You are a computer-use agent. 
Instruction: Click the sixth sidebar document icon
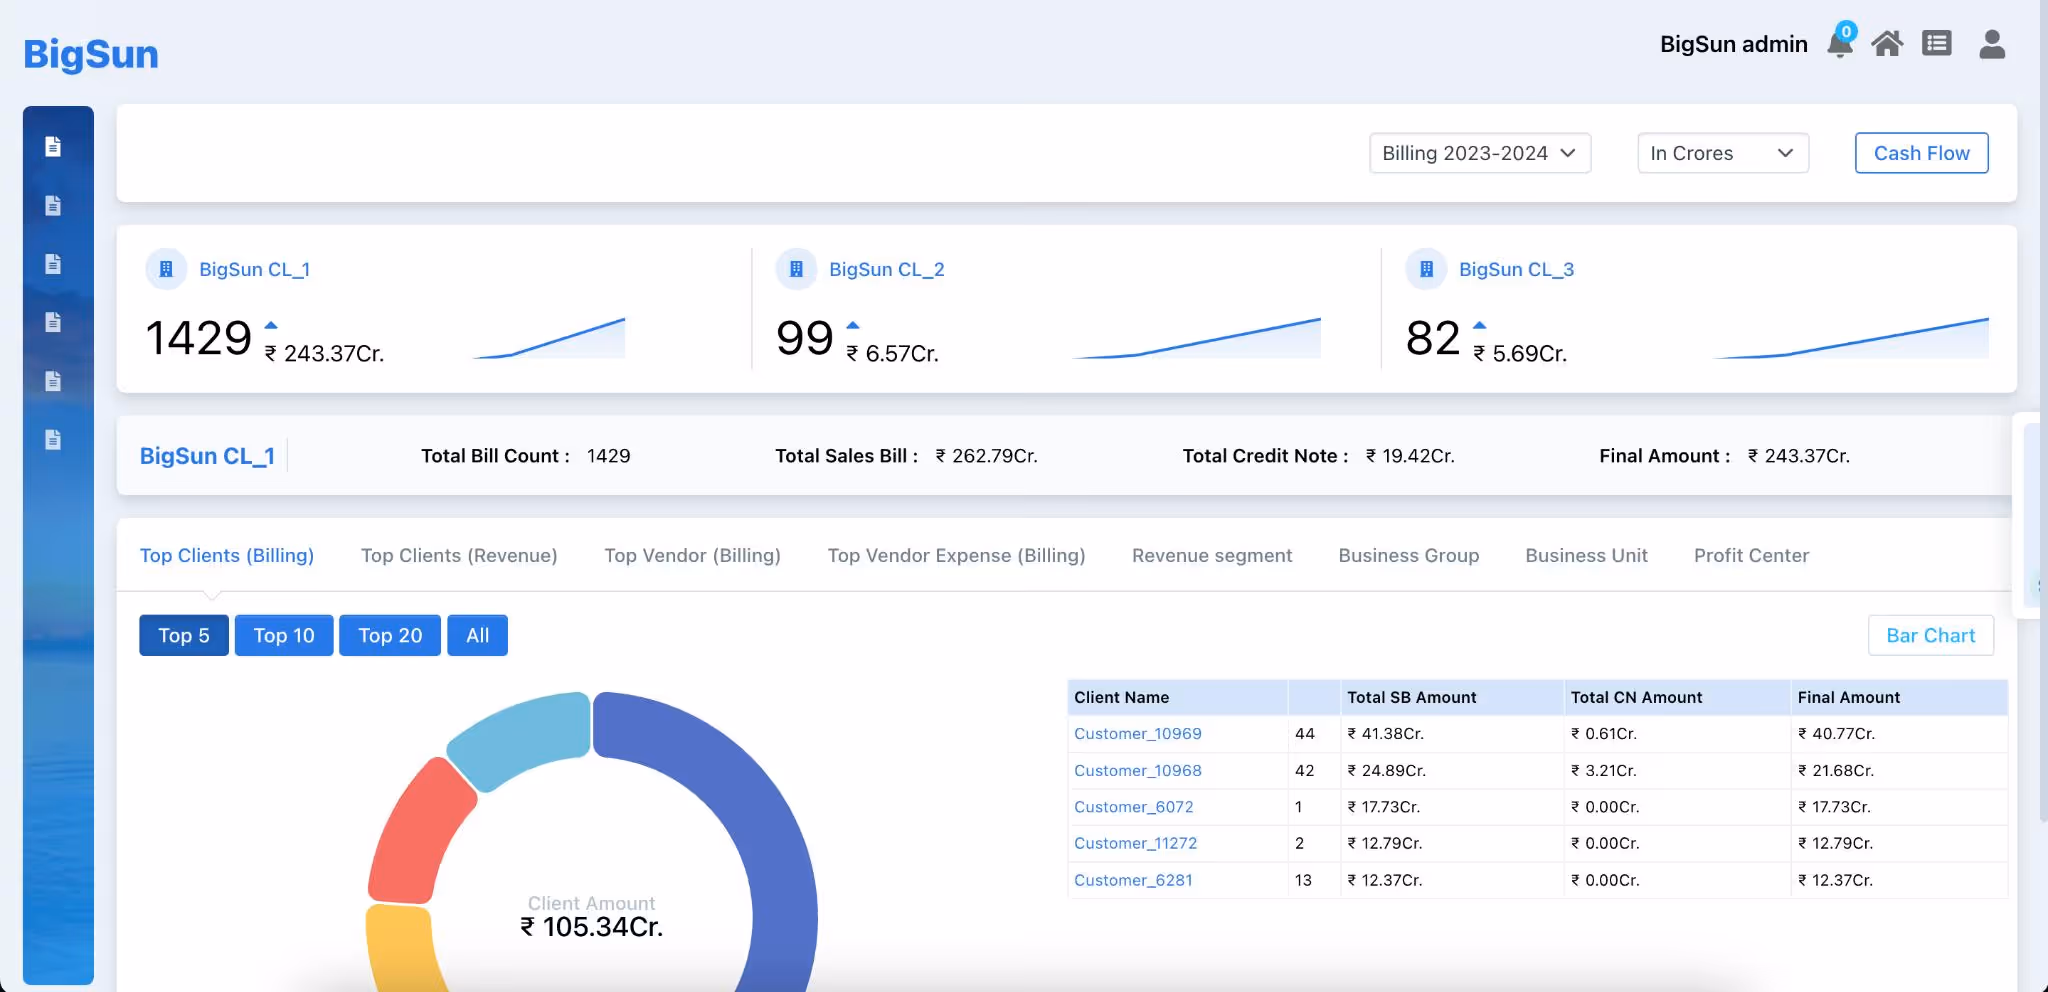click(x=54, y=439)
